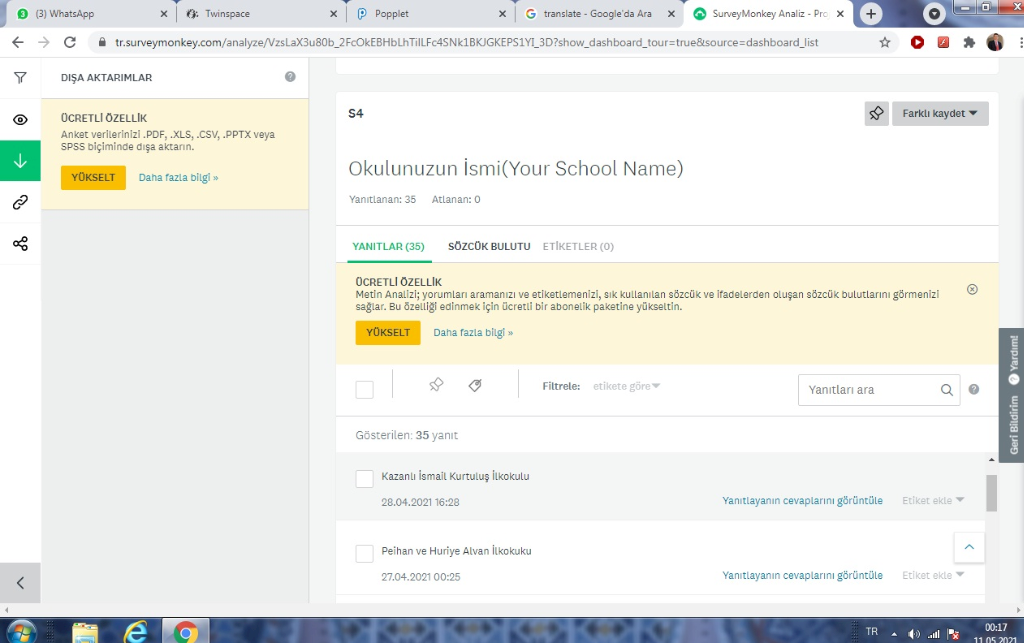Open Daha fazla bilgi link in sidebar
This screenshot has height=644, width=1024.
[178, 178]
